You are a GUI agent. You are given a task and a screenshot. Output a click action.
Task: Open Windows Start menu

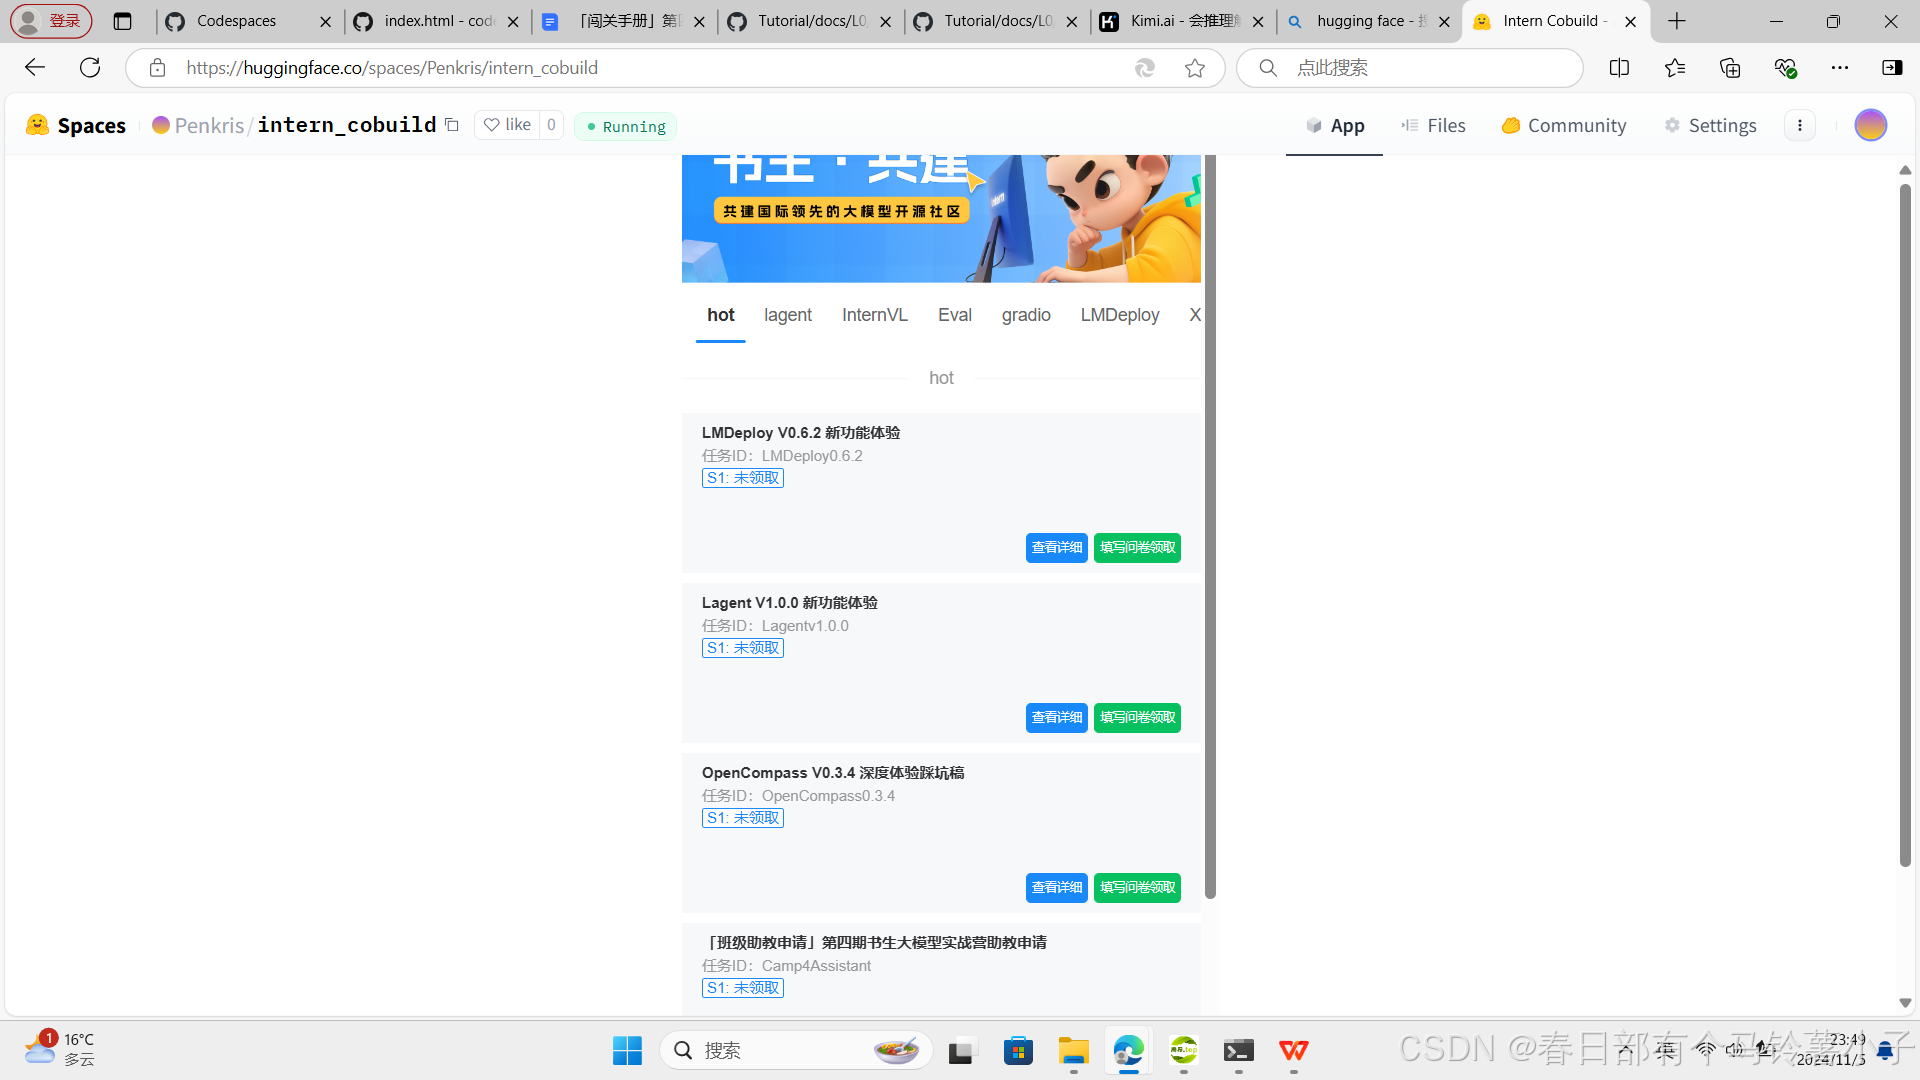(627, 1051)
